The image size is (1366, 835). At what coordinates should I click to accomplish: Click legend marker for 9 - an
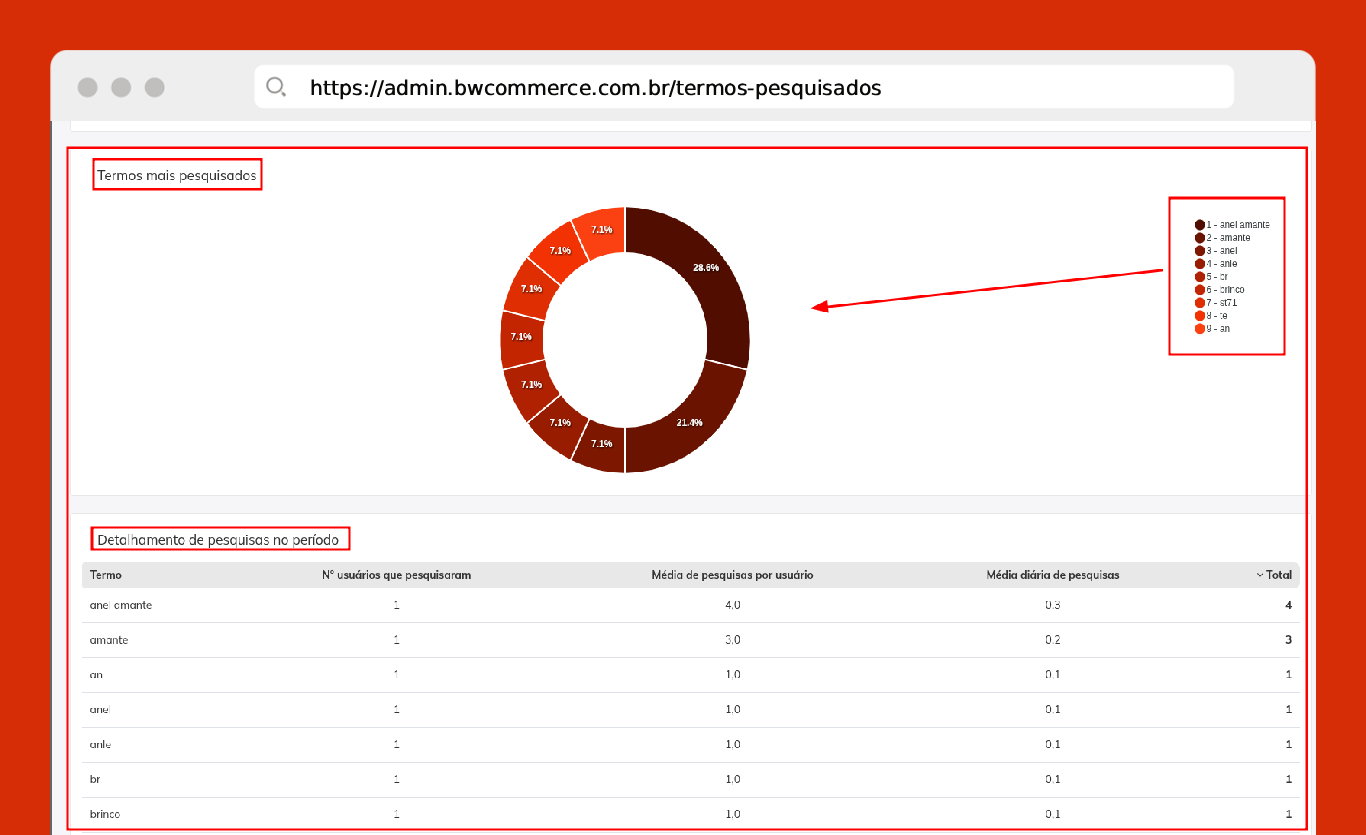pos(1200,328)
